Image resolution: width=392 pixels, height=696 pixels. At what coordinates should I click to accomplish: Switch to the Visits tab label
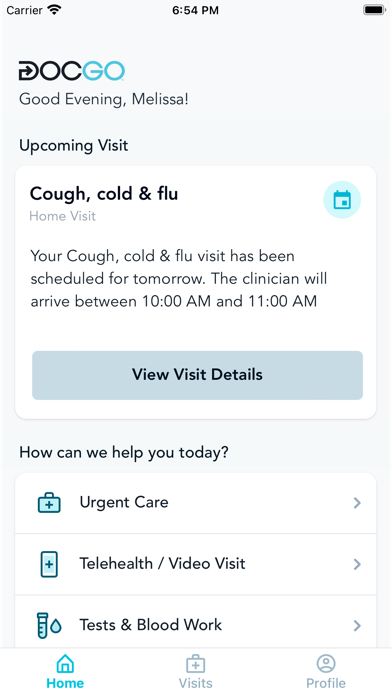pos(195,683)
